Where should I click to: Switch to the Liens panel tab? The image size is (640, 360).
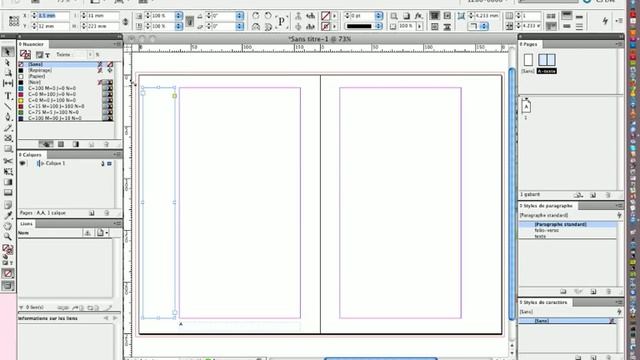(27, 224)
